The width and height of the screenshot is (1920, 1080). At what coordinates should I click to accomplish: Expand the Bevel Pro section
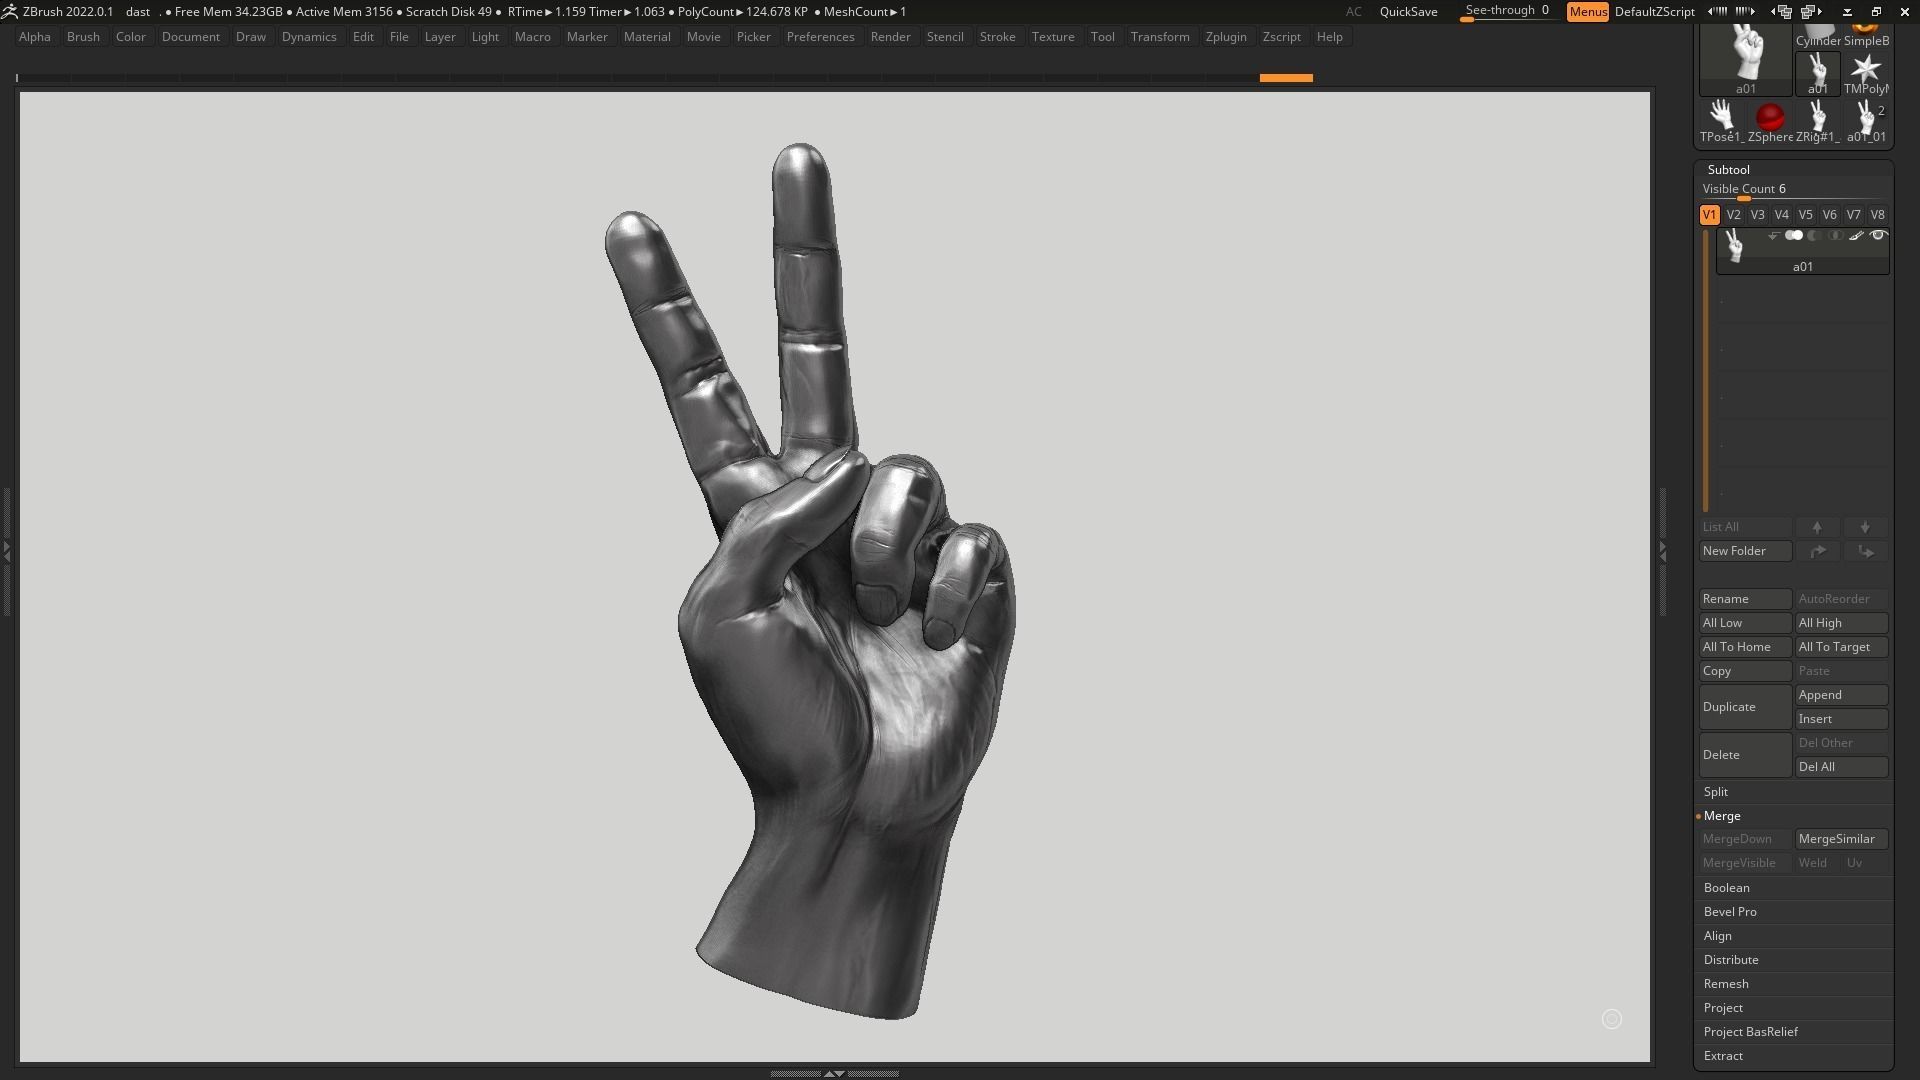tap(1730, 912)
